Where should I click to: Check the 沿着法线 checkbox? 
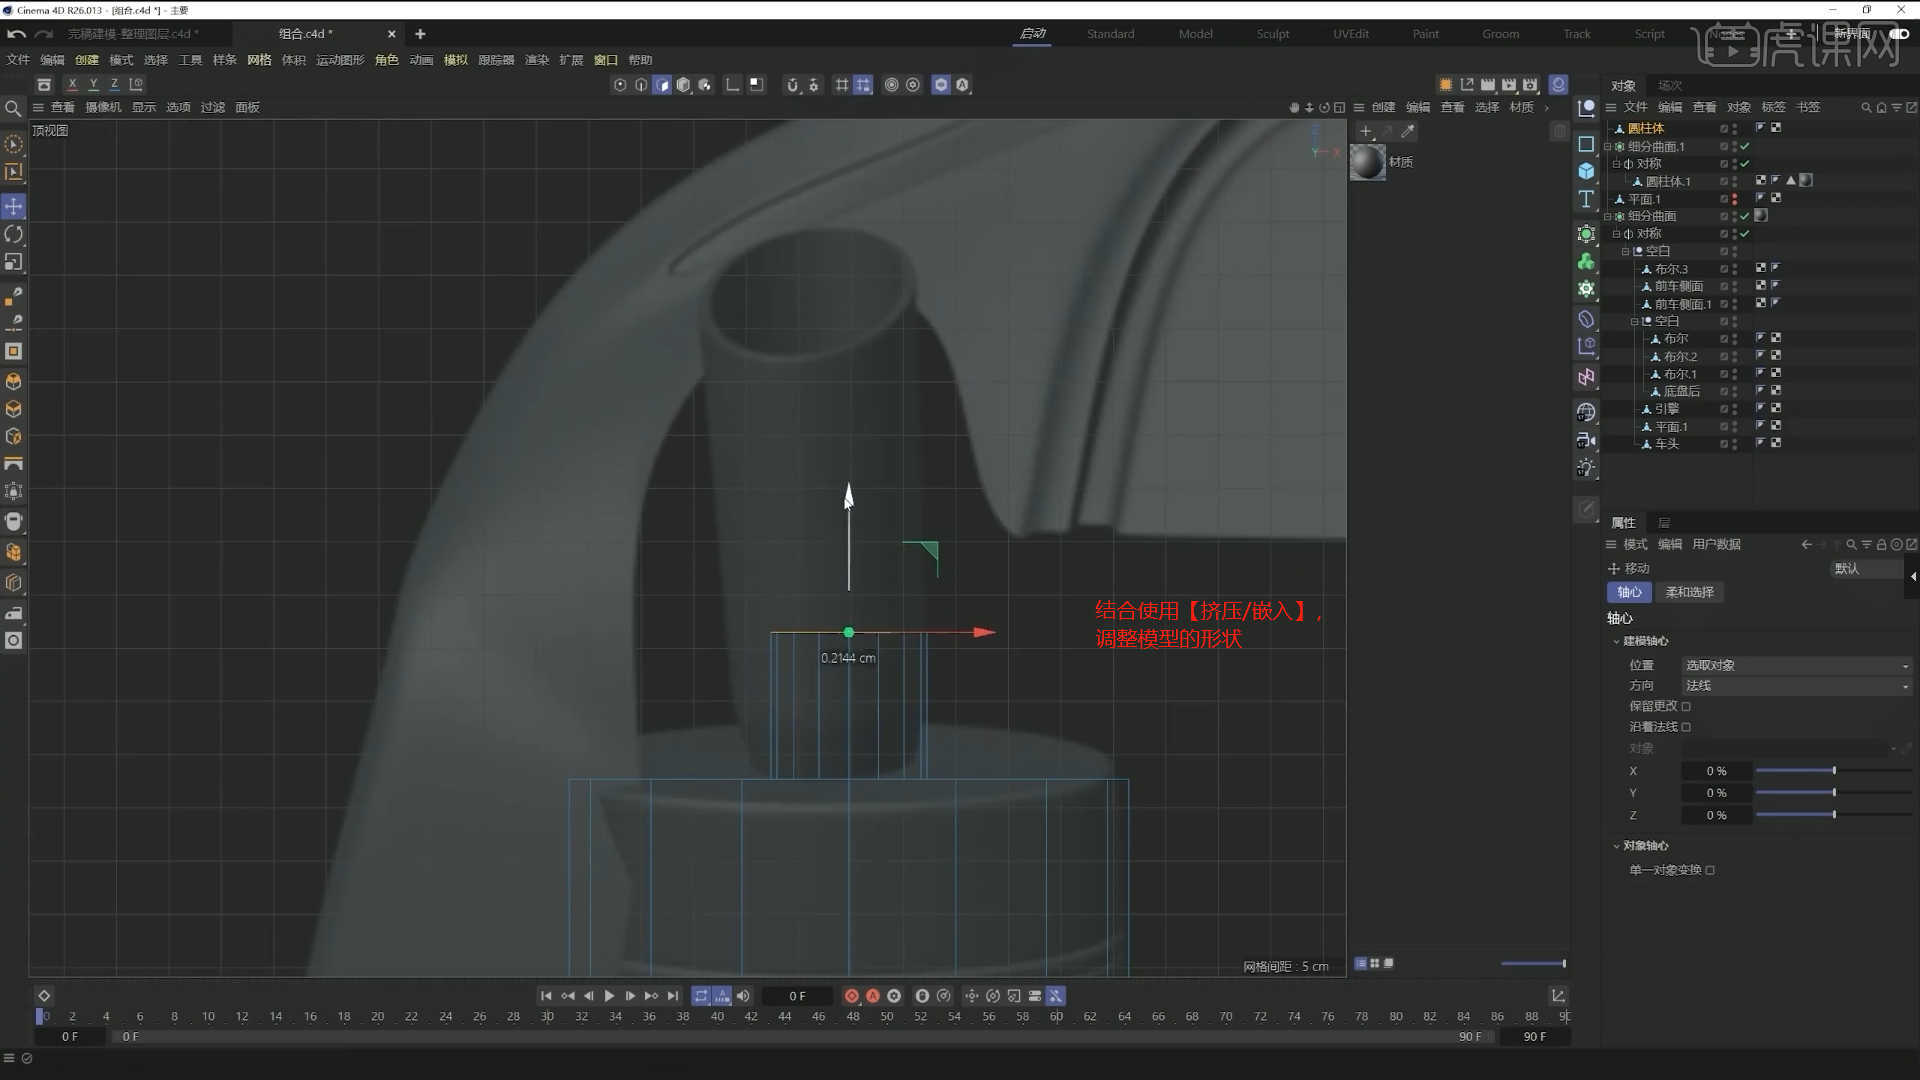(x=1686, y=727)
